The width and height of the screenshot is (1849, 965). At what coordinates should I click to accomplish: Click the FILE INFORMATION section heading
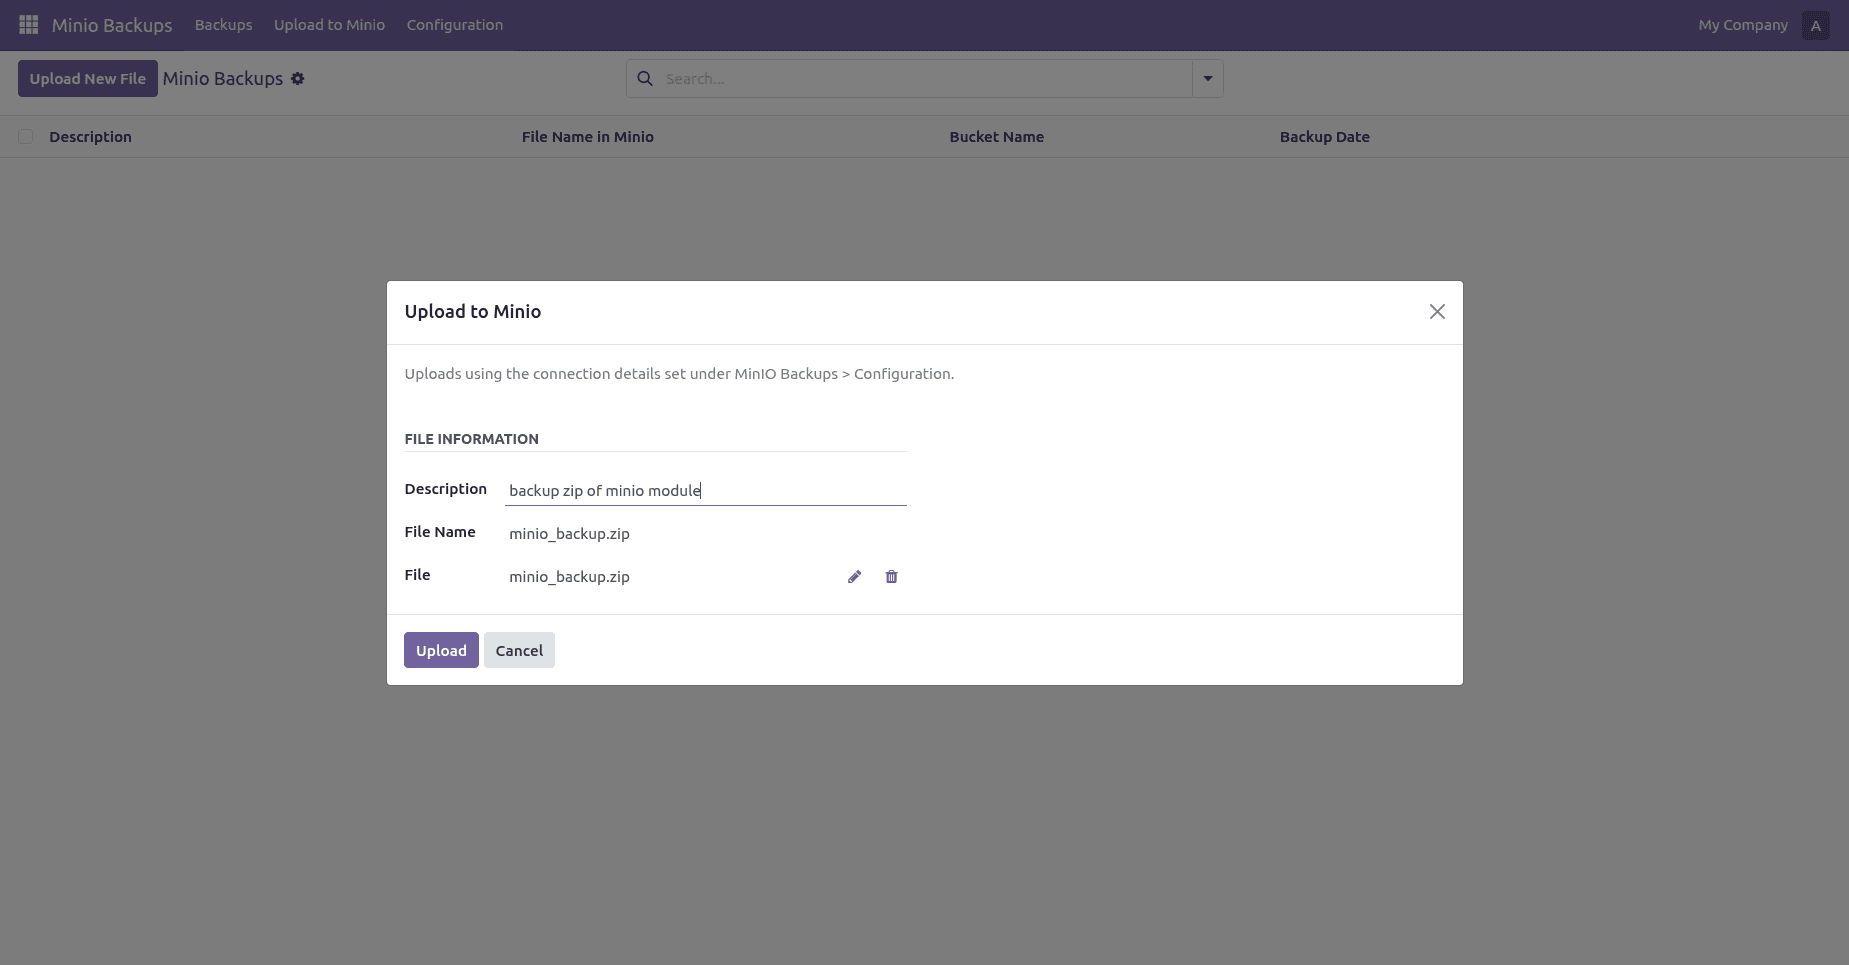pos(471,439)
